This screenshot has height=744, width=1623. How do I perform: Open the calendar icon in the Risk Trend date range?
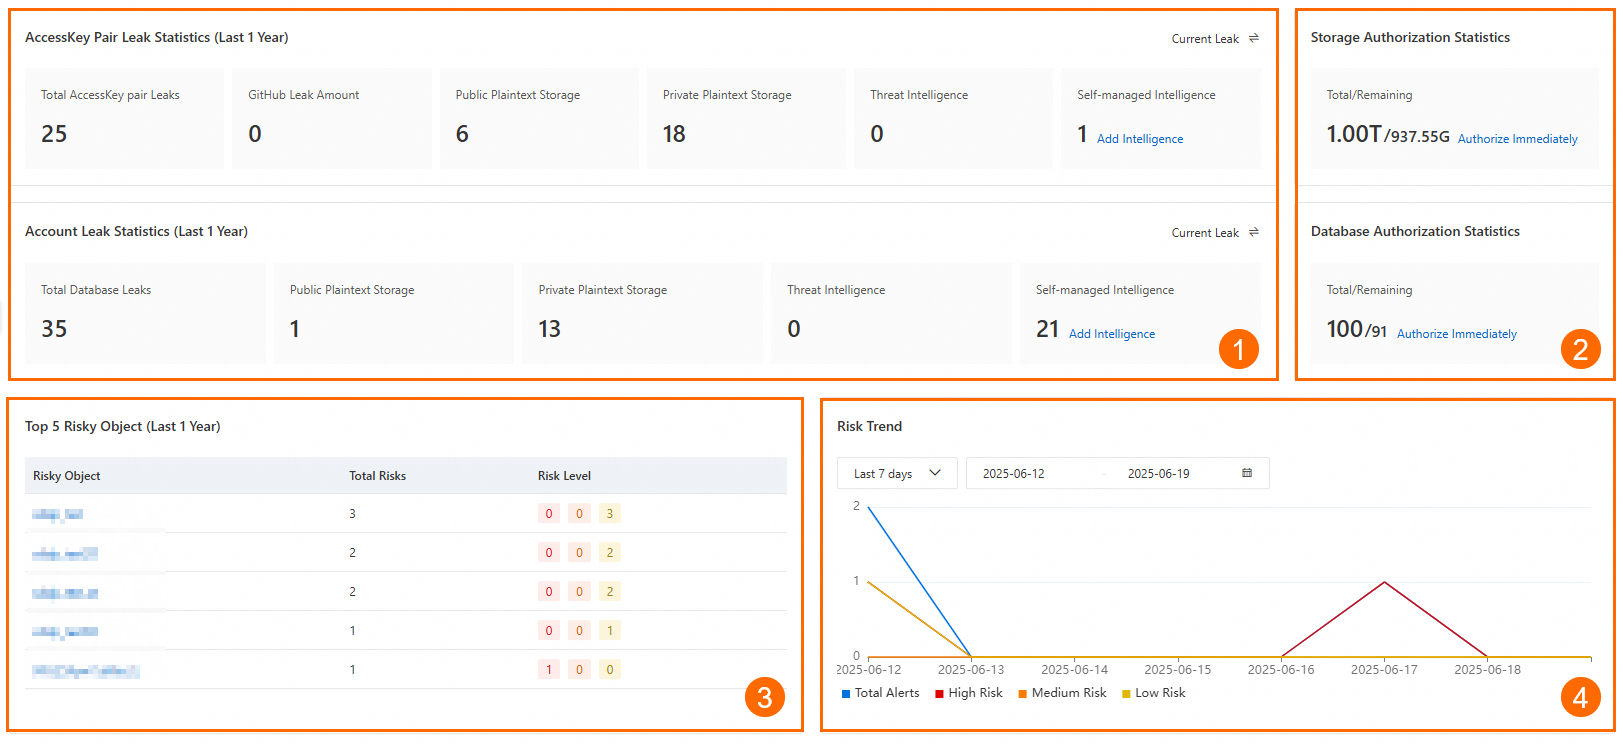click(1247, 473)
